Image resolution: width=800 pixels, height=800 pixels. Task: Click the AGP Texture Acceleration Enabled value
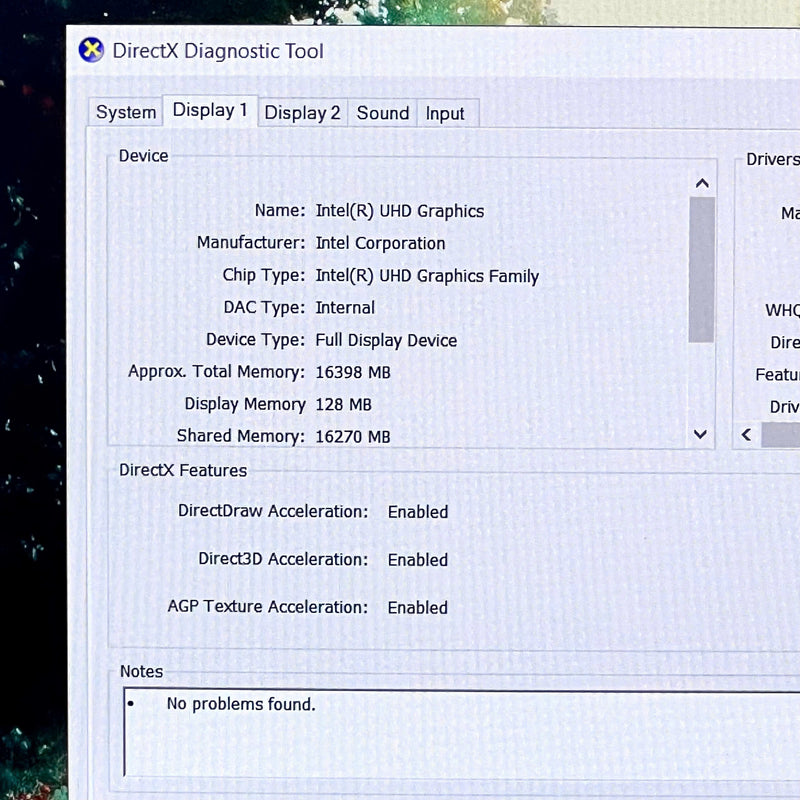[418, 608]
